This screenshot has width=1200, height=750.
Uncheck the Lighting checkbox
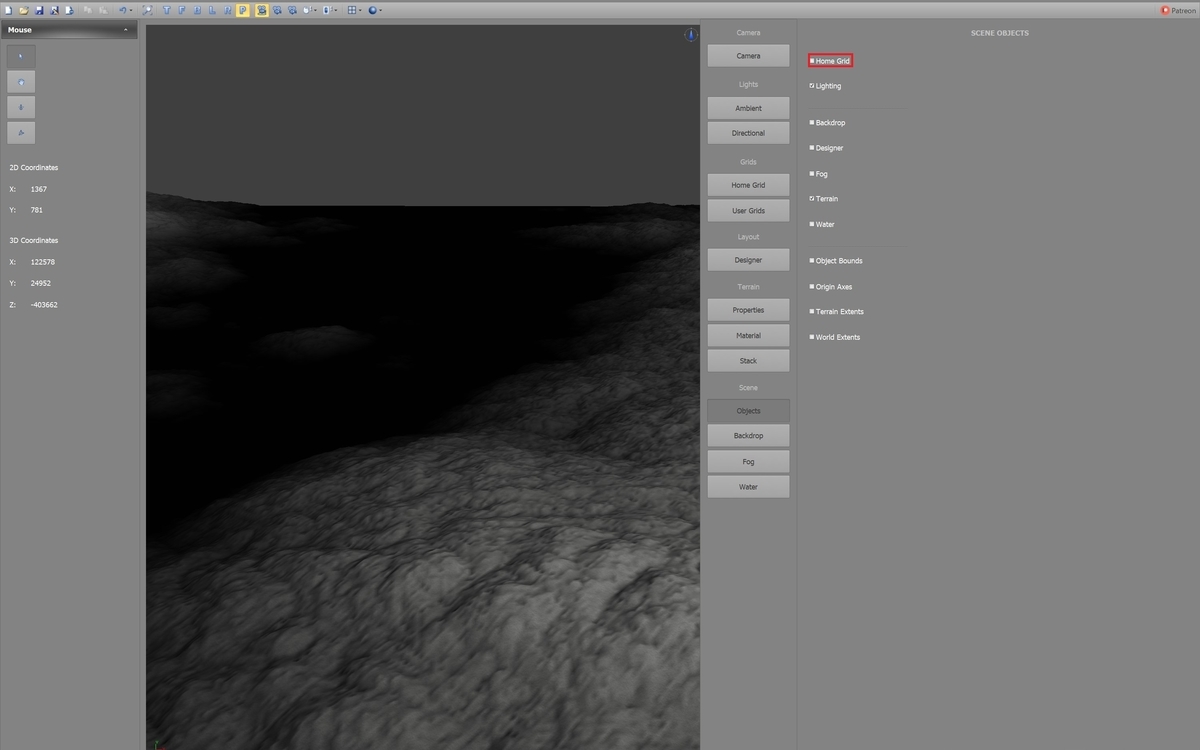click(x=812, y=86)
